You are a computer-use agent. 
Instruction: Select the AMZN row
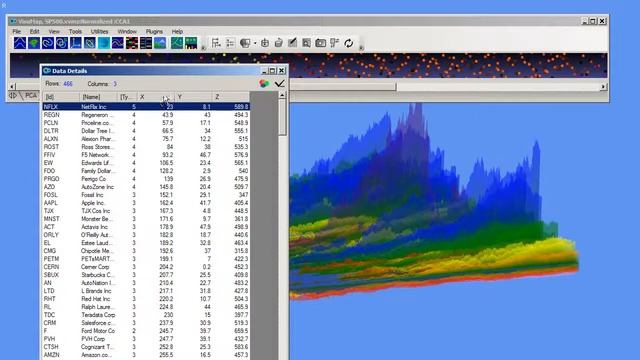point(146,355)
